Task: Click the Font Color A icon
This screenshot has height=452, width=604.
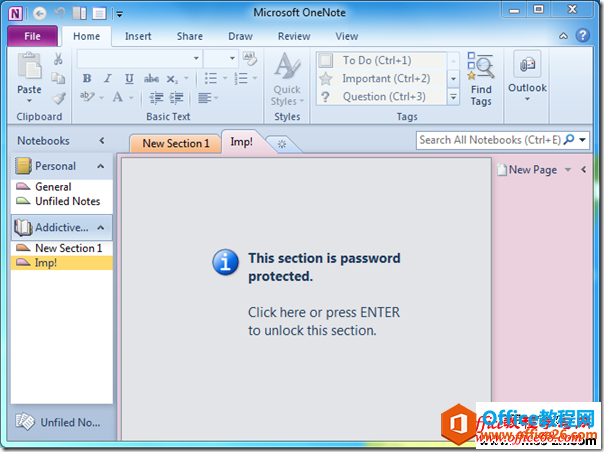Action: click(x=117, y=97)
